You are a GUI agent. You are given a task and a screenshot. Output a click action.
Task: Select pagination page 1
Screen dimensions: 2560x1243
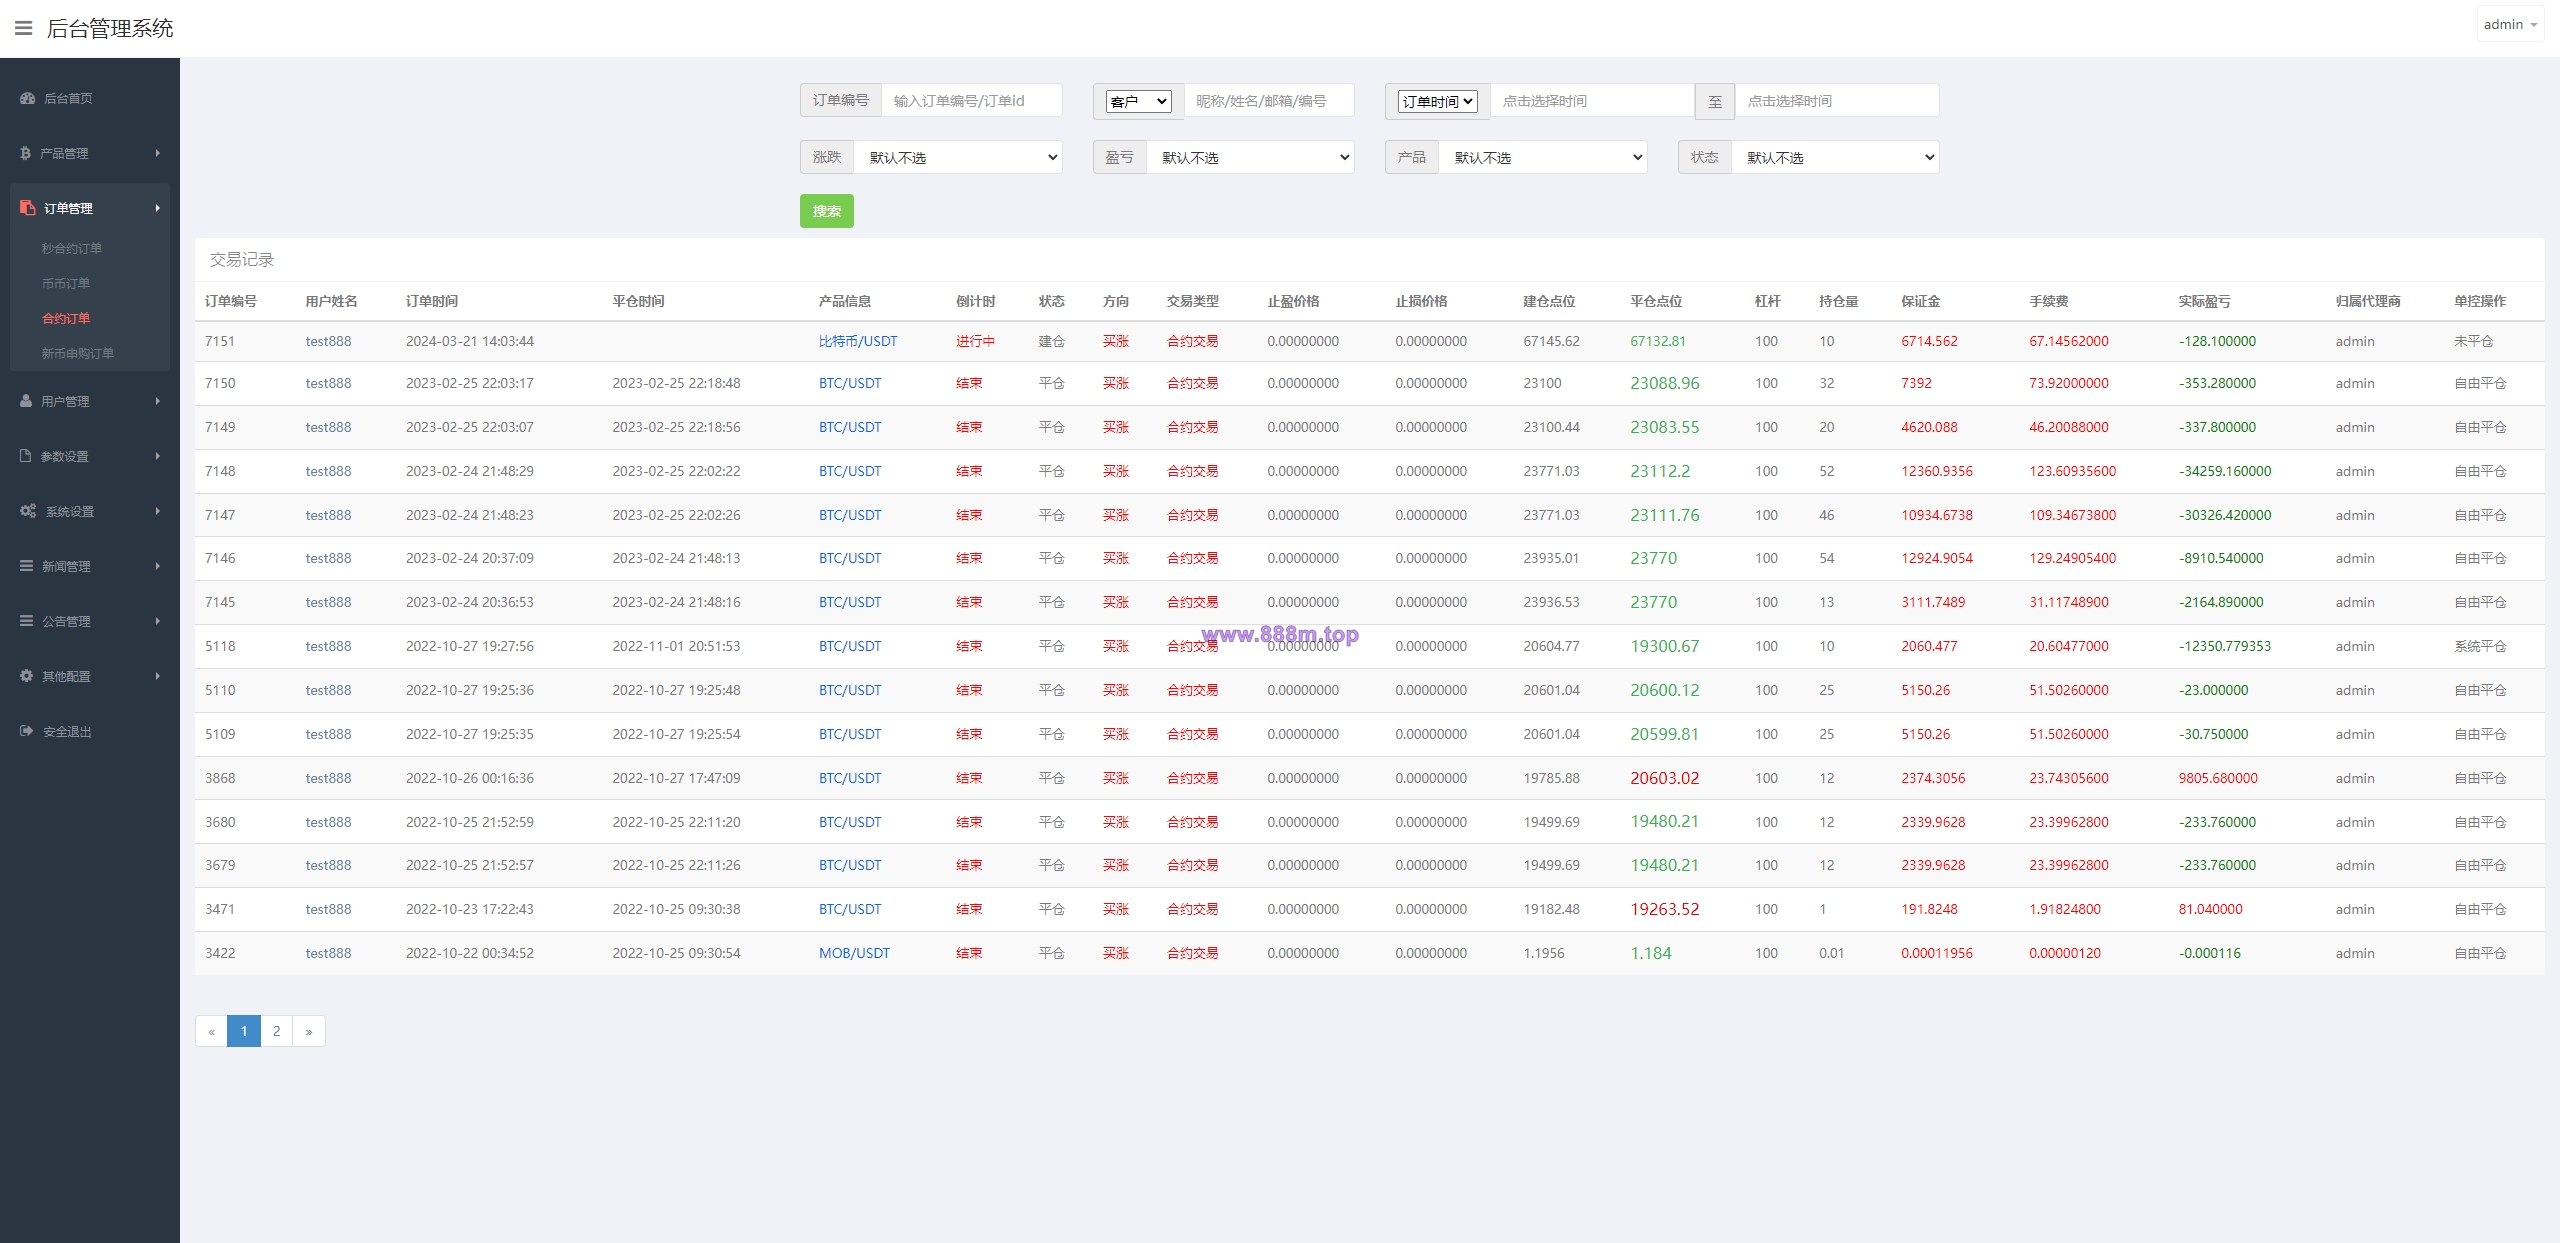click(x=244, y=1031)
